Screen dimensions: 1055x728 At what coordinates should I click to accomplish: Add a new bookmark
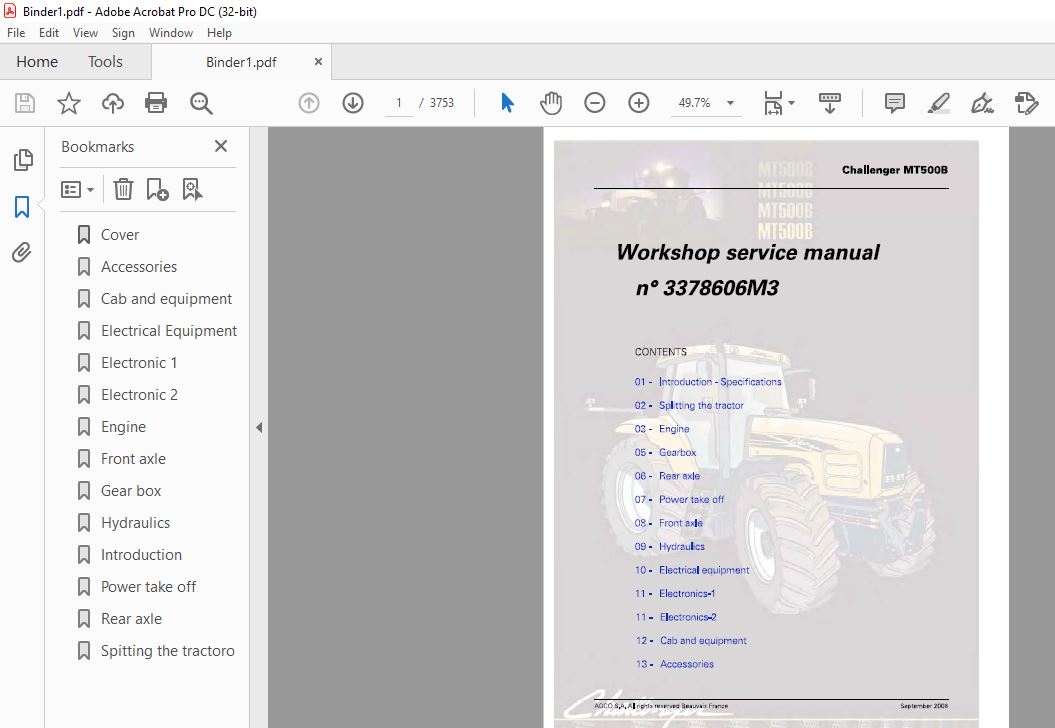click(x=157, y=190)
